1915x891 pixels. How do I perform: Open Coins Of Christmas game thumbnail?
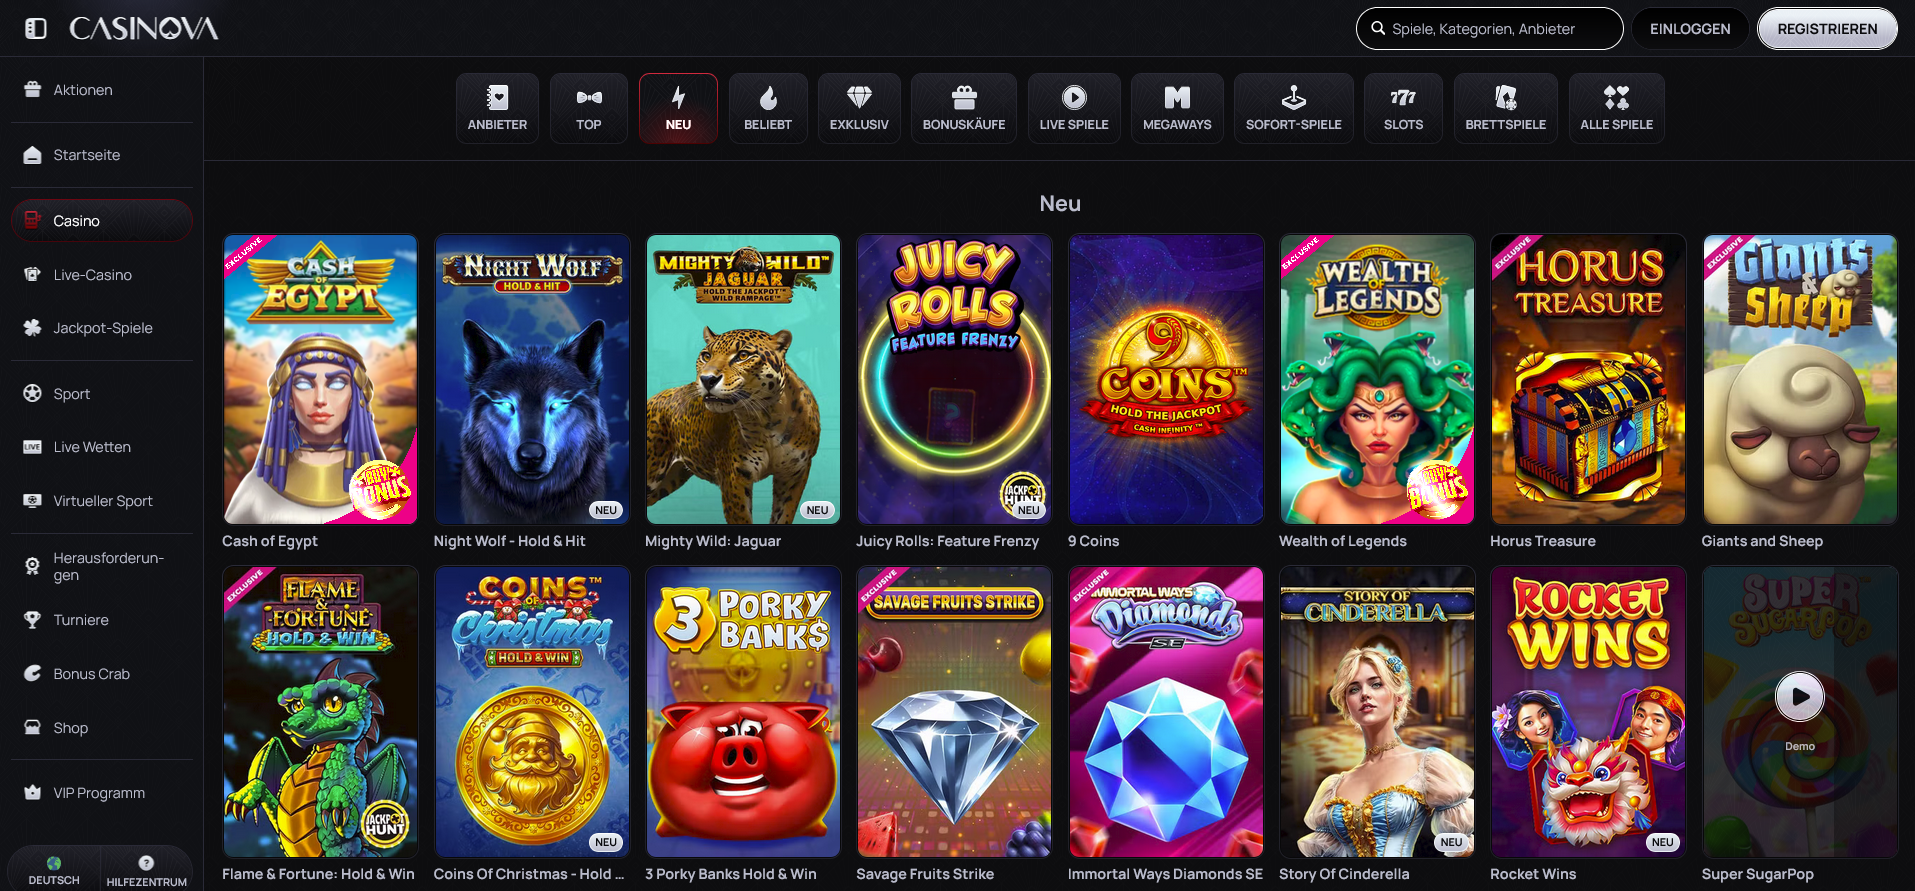tap(532, 711)
